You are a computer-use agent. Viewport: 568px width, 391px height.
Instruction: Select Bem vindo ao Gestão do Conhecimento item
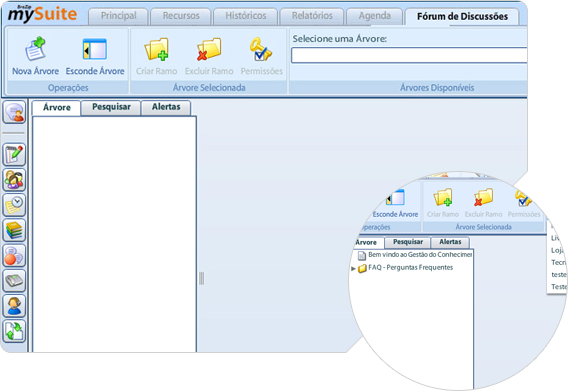click(x=420, y=255)
